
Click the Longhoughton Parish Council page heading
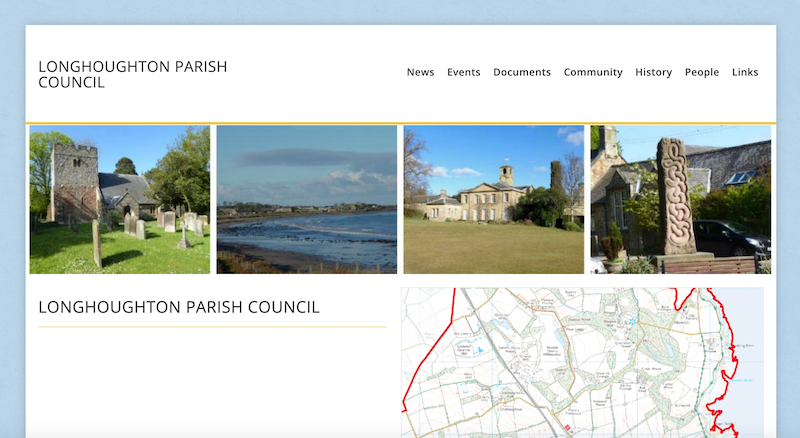[179, 307]
